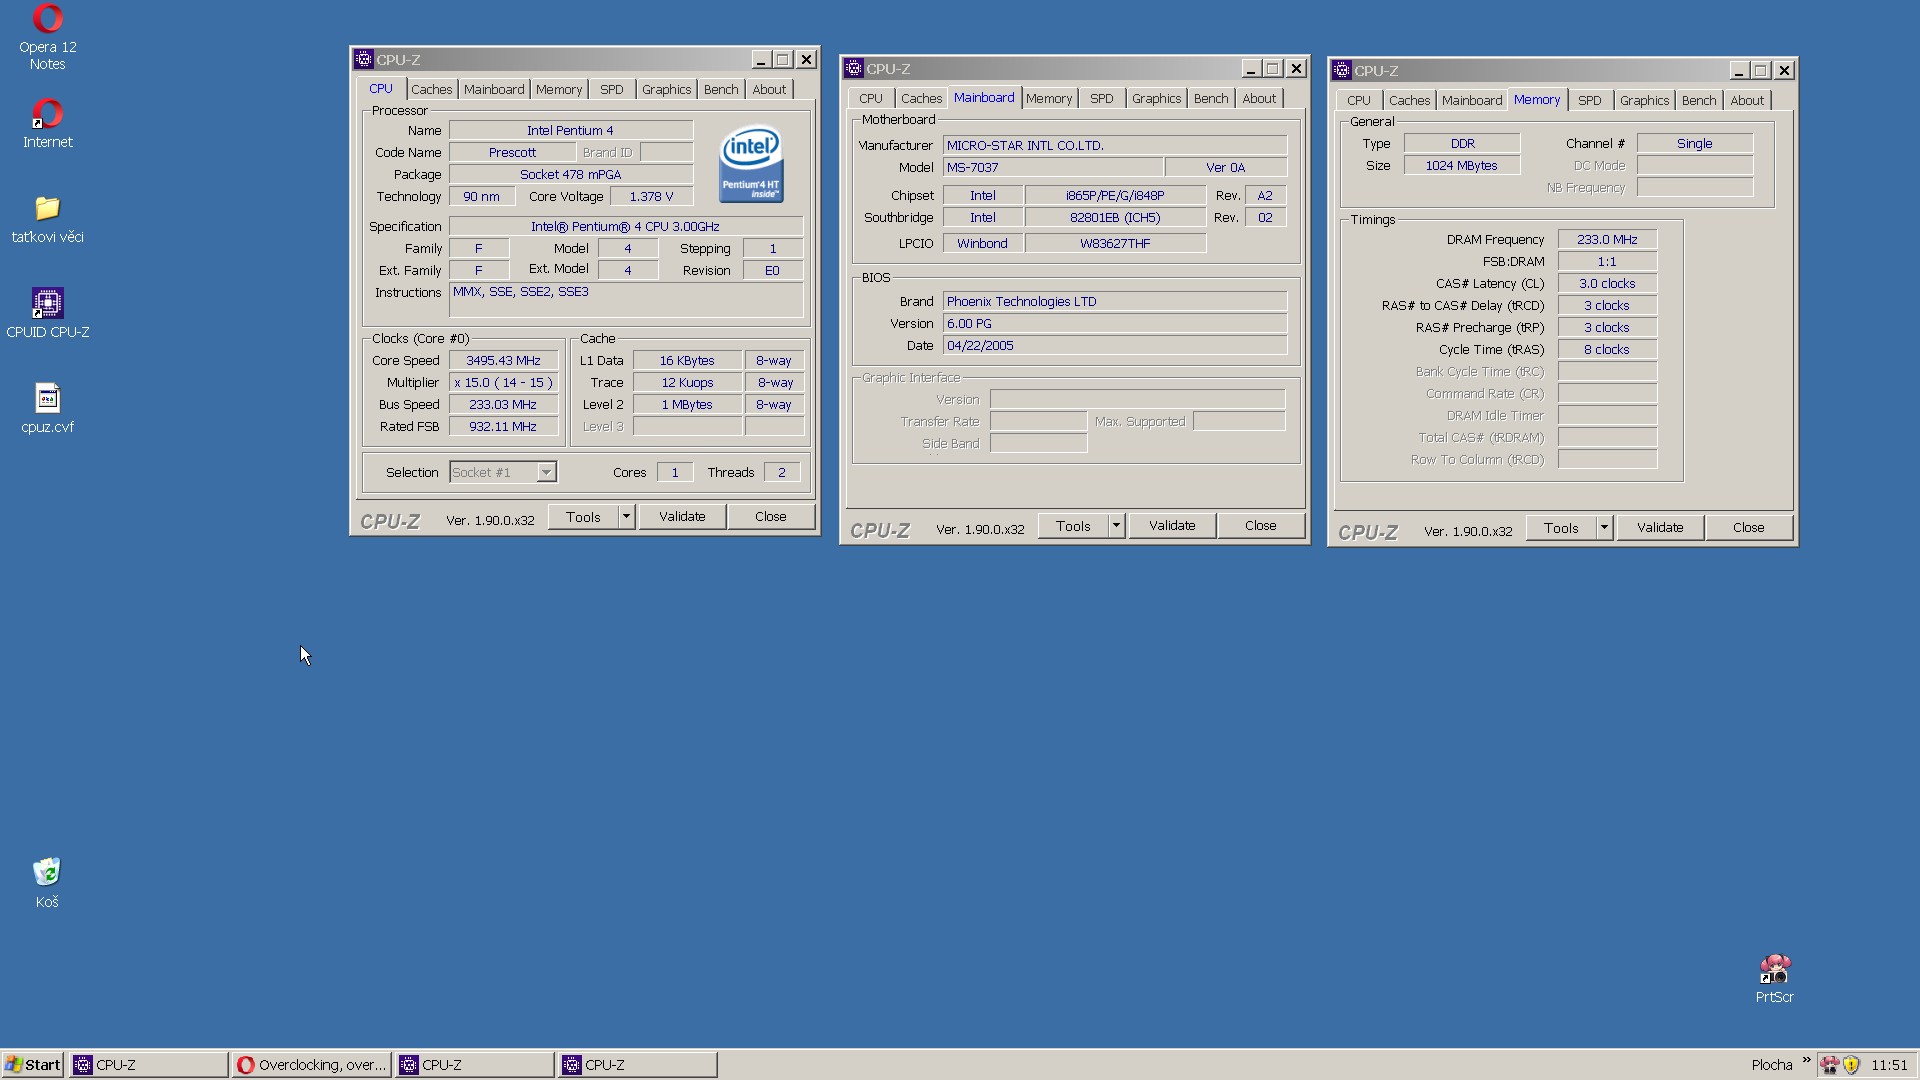Click Tools button in middle CPU-Z window
This screenshot has height=1080, width=1920.
[x=1074, y=526]
